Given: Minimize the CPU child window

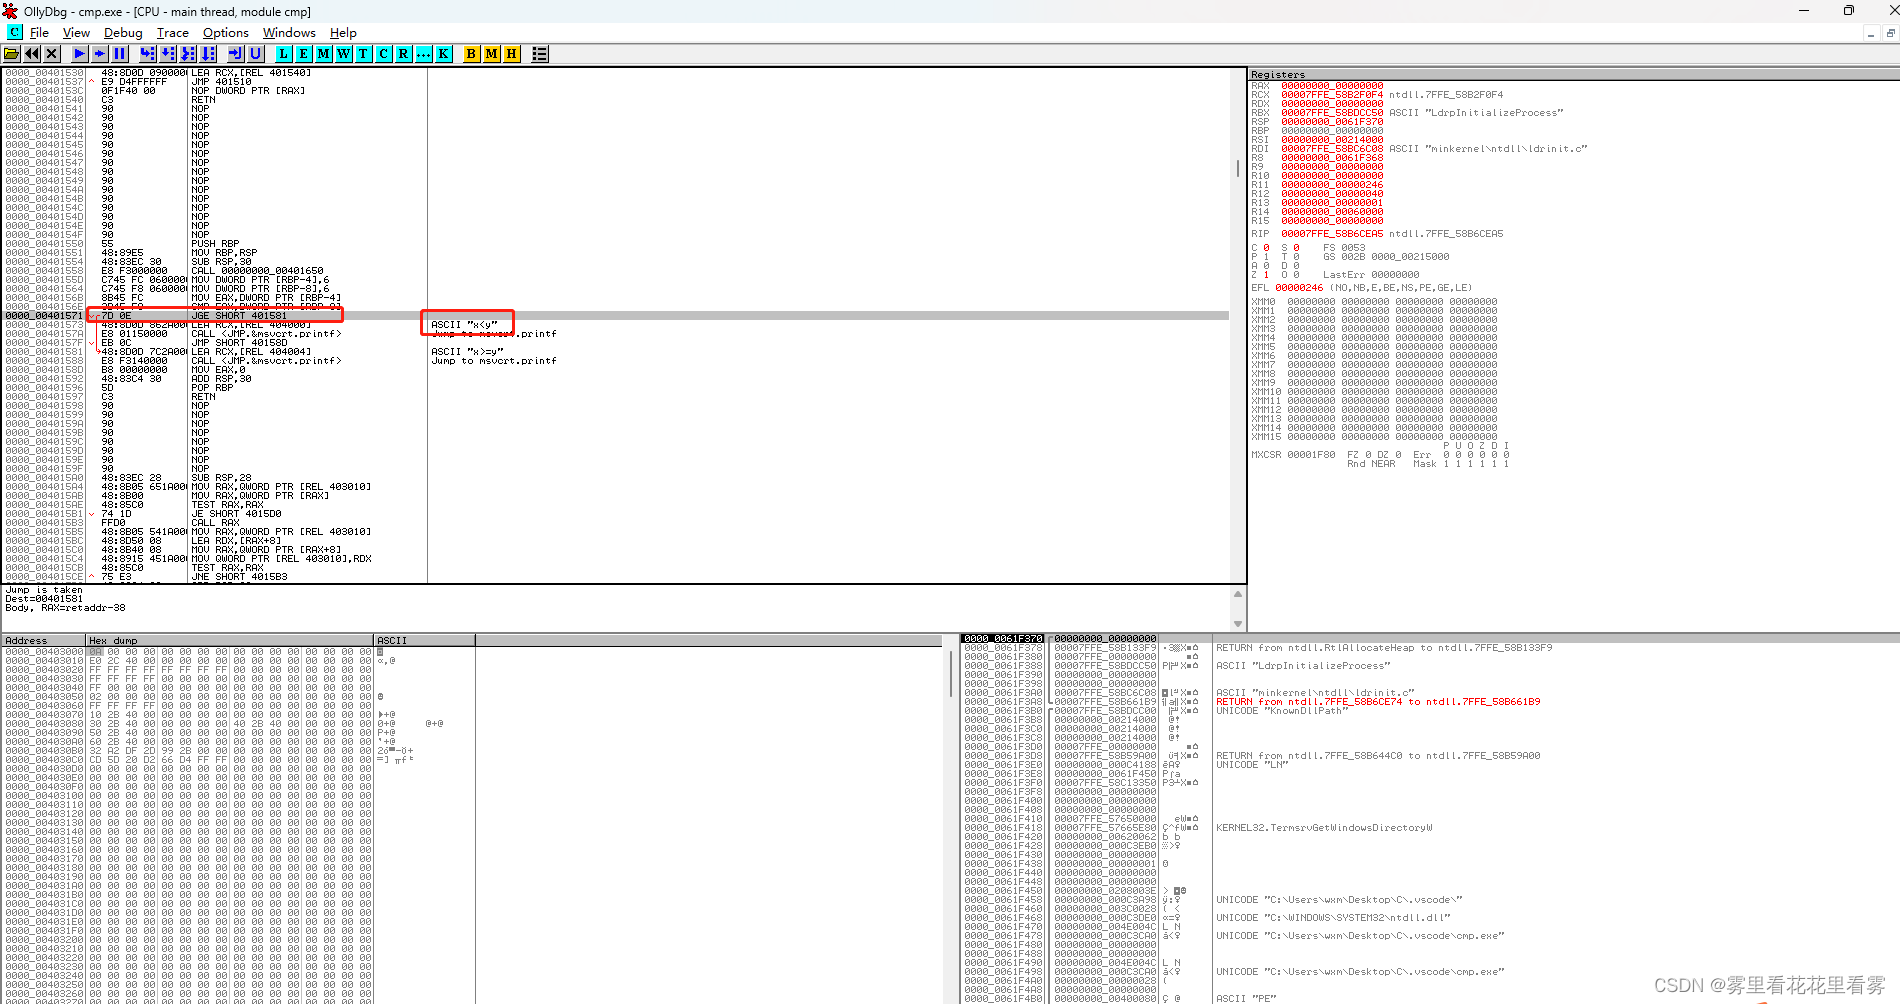Looking at the screenshot, I should pyautogui.click(x=1870, y=33).
